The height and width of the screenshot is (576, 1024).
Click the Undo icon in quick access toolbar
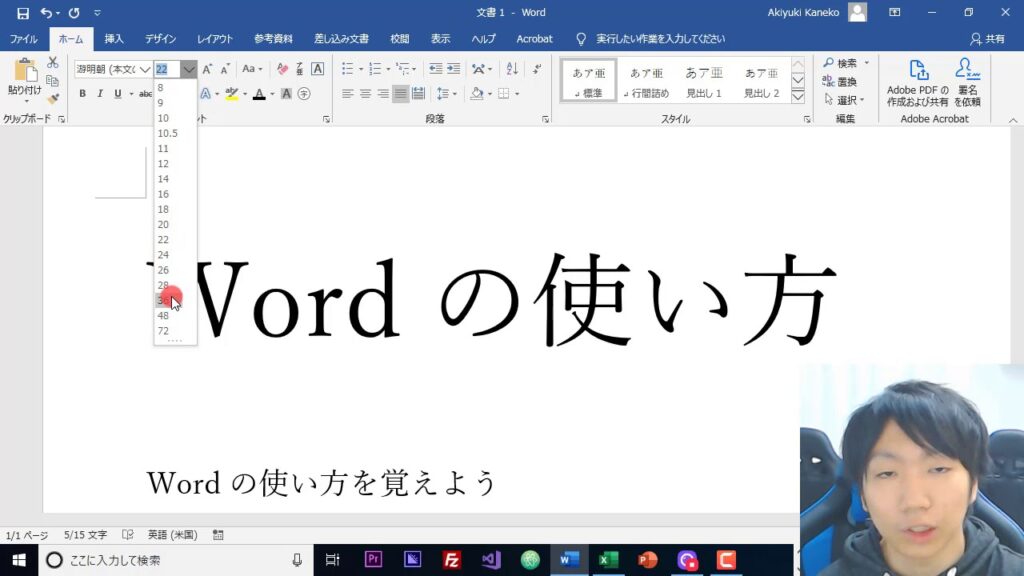click(x=46, y=13)
